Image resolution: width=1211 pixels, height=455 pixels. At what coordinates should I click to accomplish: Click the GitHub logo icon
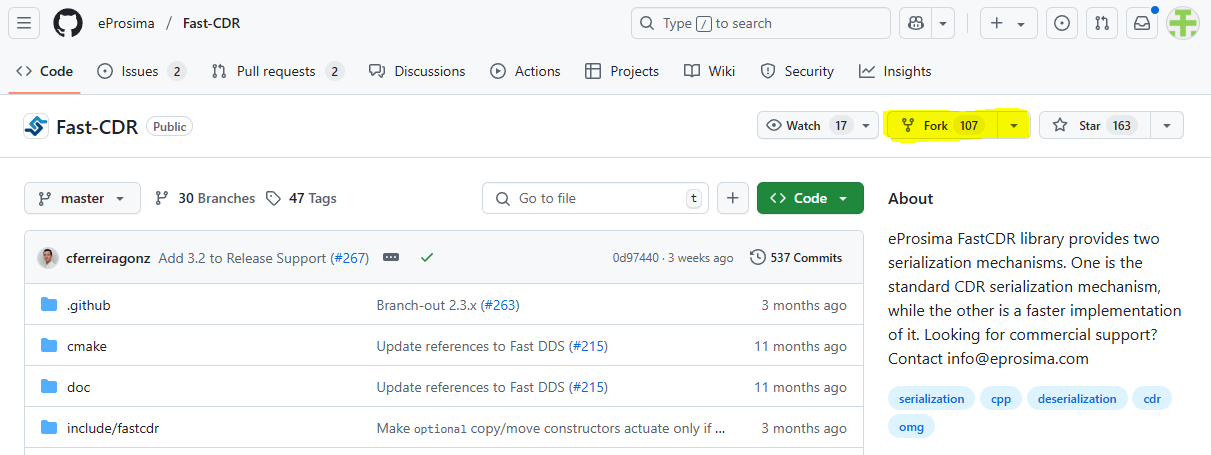point(67,23)
